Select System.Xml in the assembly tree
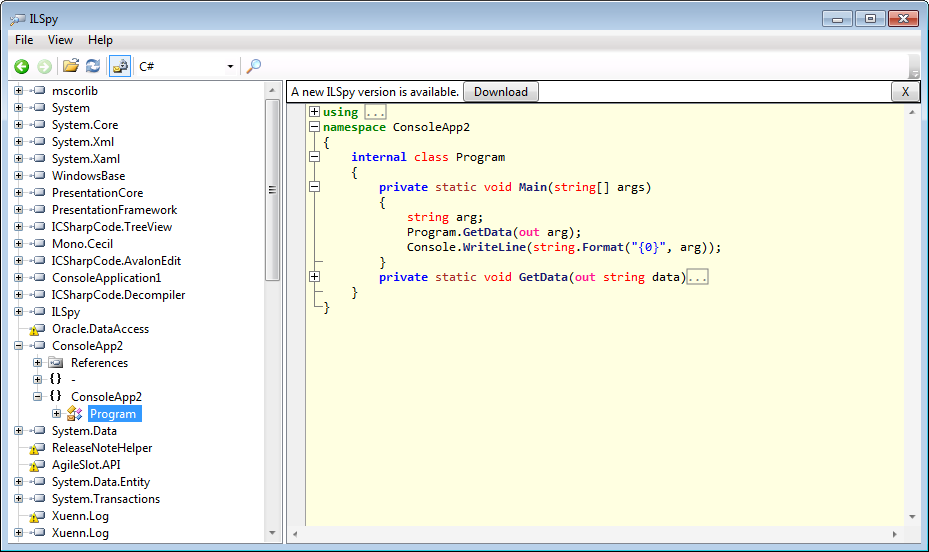Viewport: 929px width, 552px height. tap(83, 142)
